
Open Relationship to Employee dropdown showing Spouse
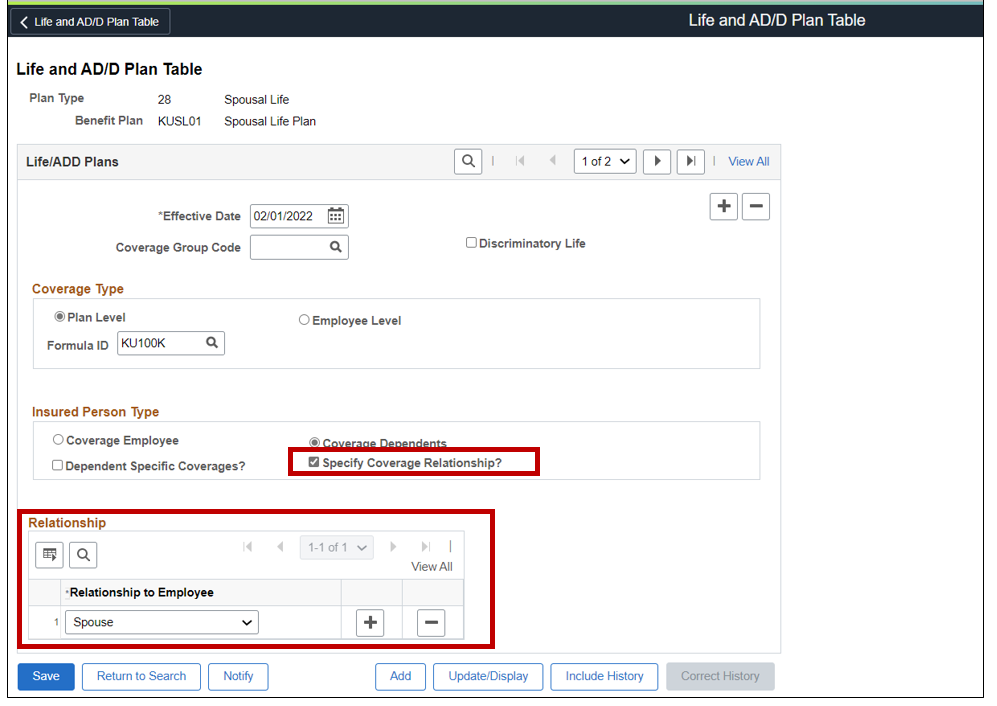[162, 622]
